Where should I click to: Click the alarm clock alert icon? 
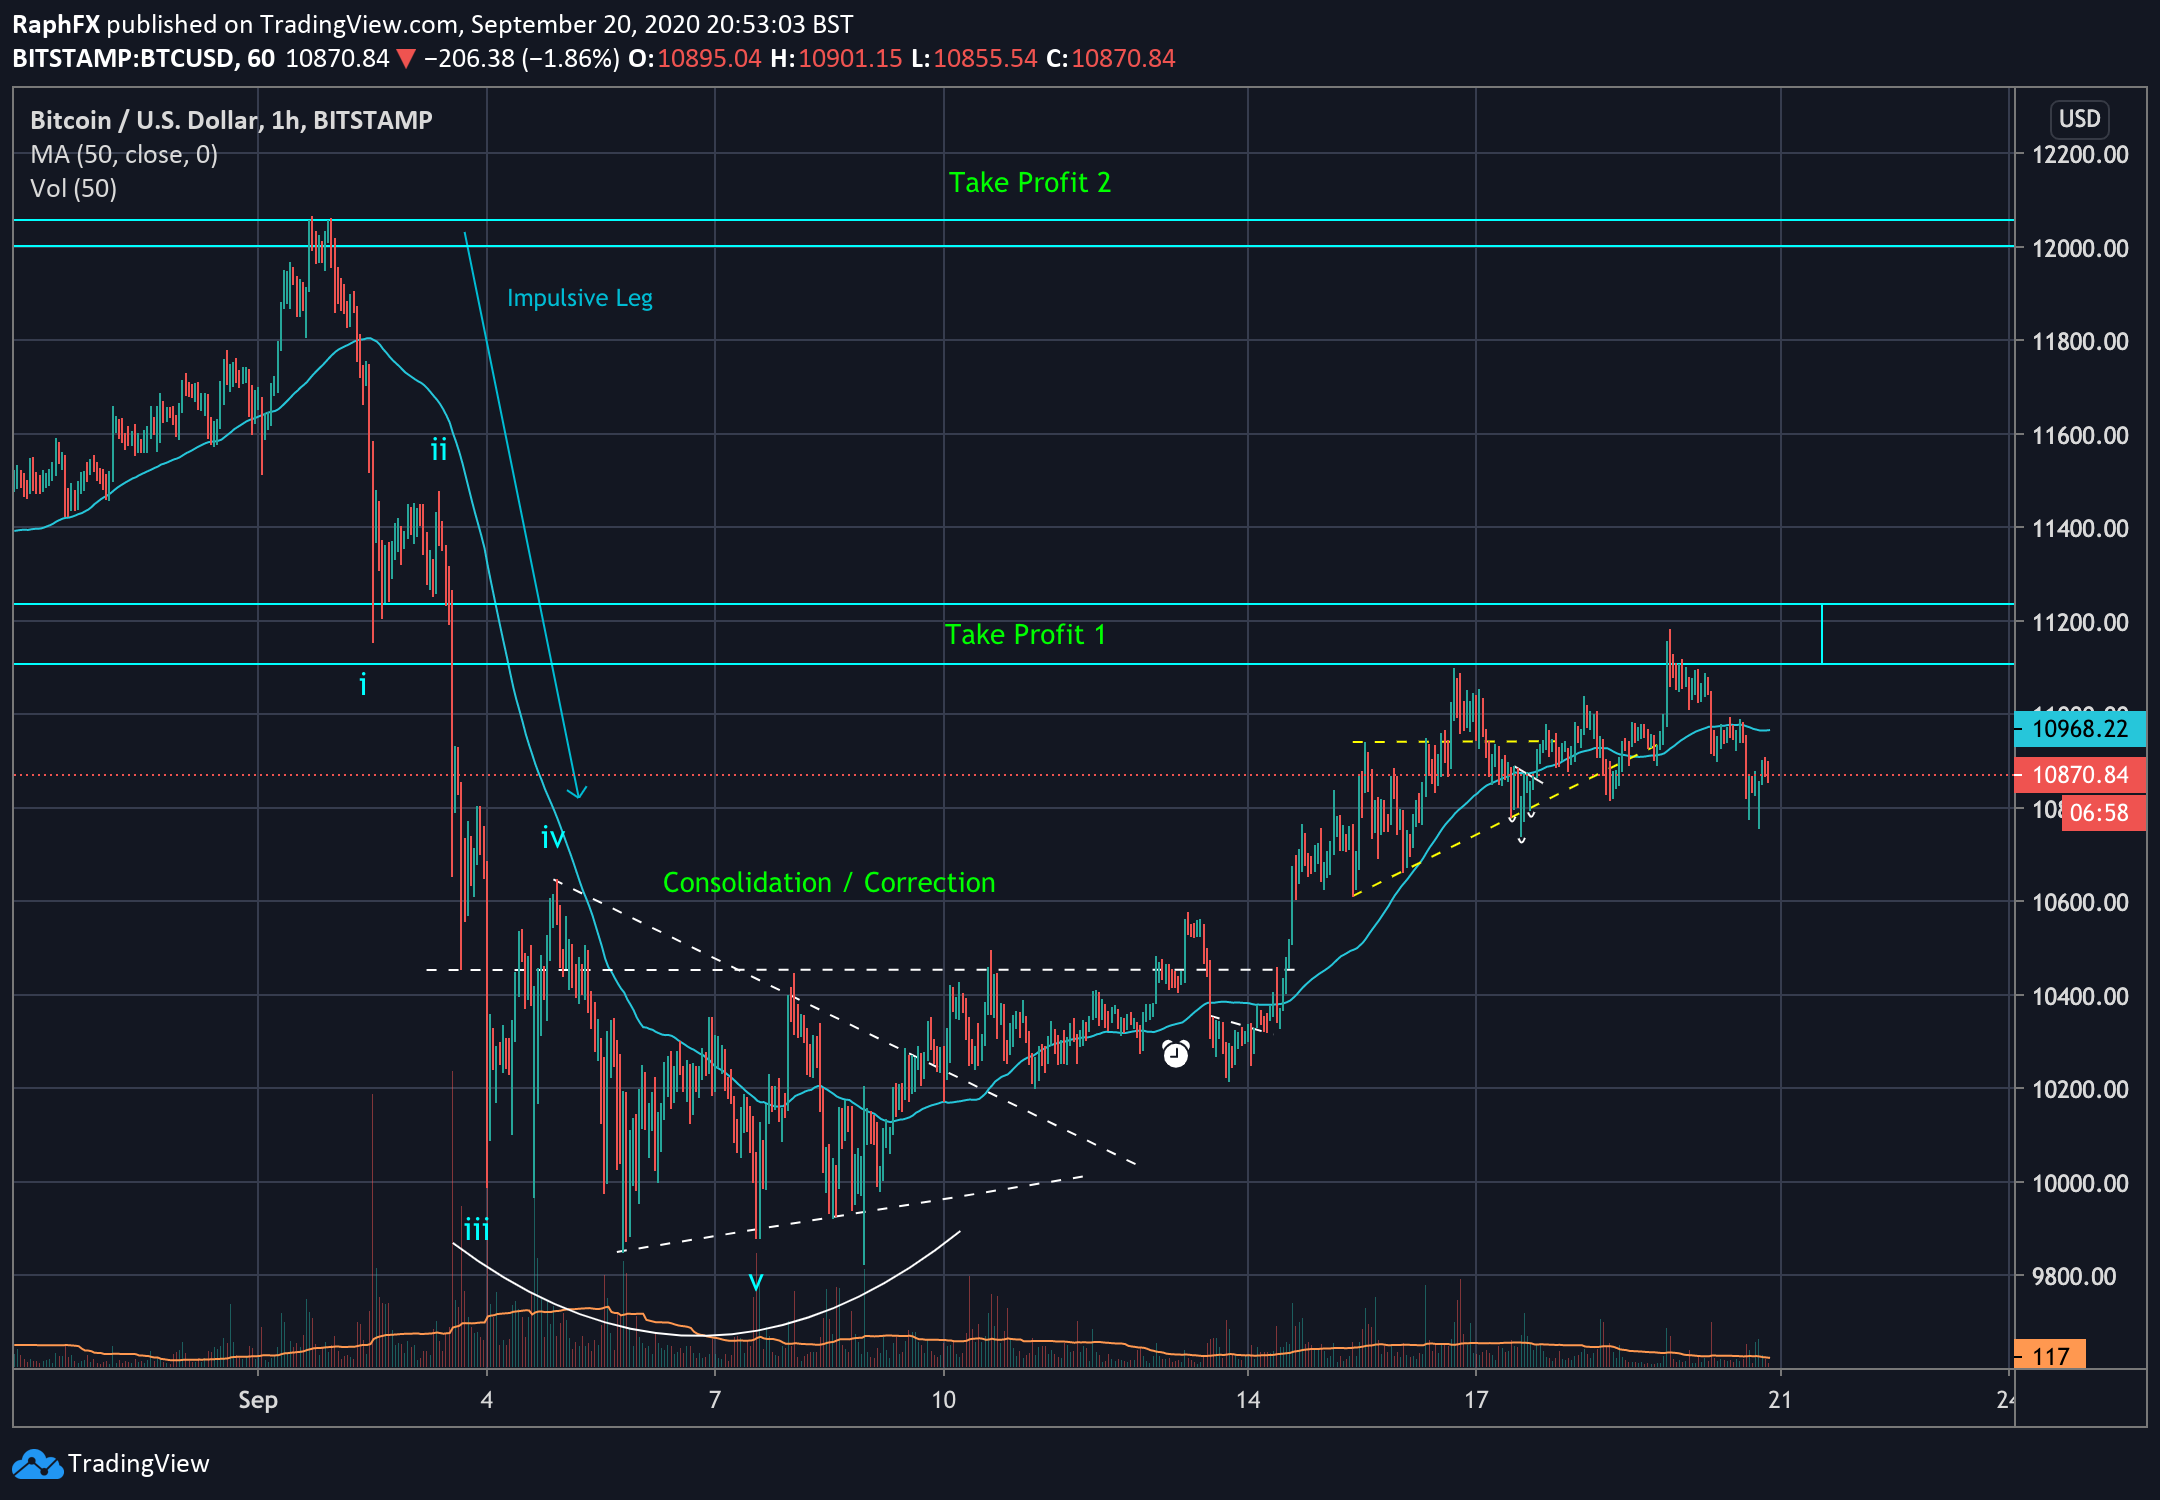pos(1176,1054)
